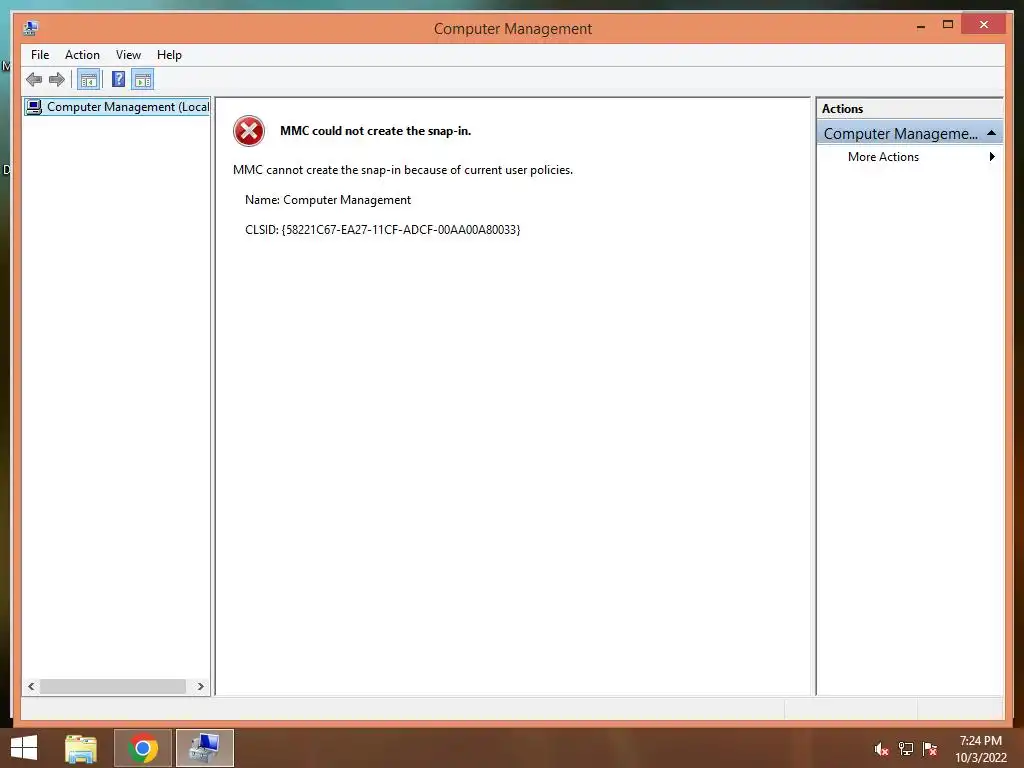Click the taskbar clock showing 7:24 PM
The width and height of the screenshot is (1024, 768).
tap(980, 749)
